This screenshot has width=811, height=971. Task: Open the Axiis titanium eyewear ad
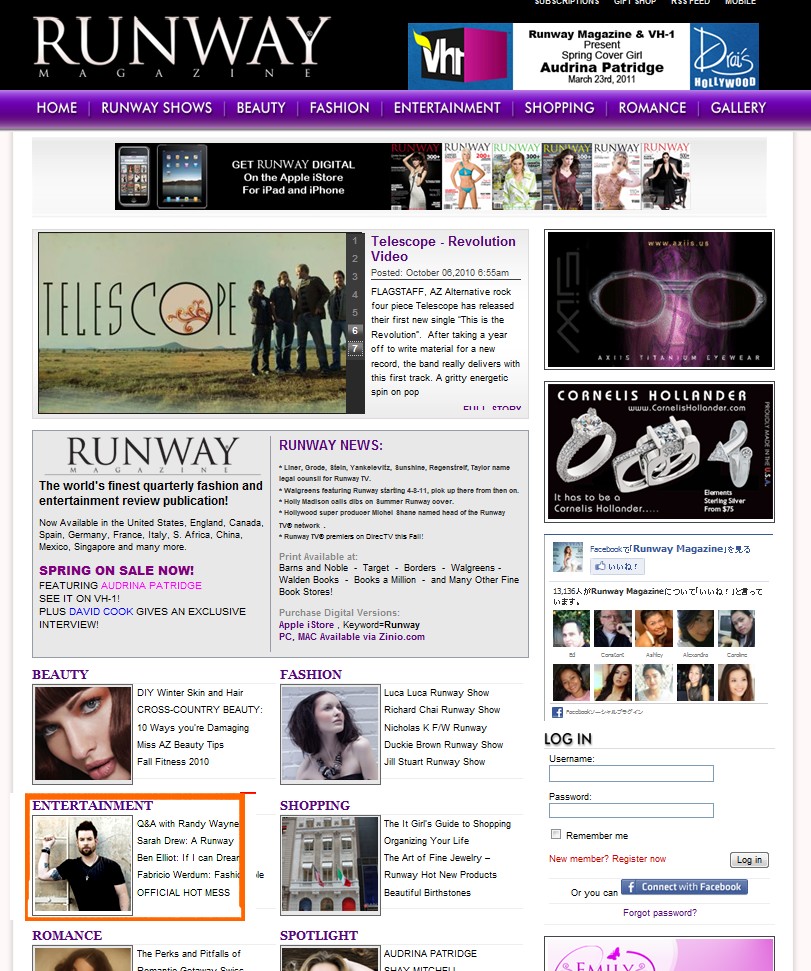(x=659, y=299)
